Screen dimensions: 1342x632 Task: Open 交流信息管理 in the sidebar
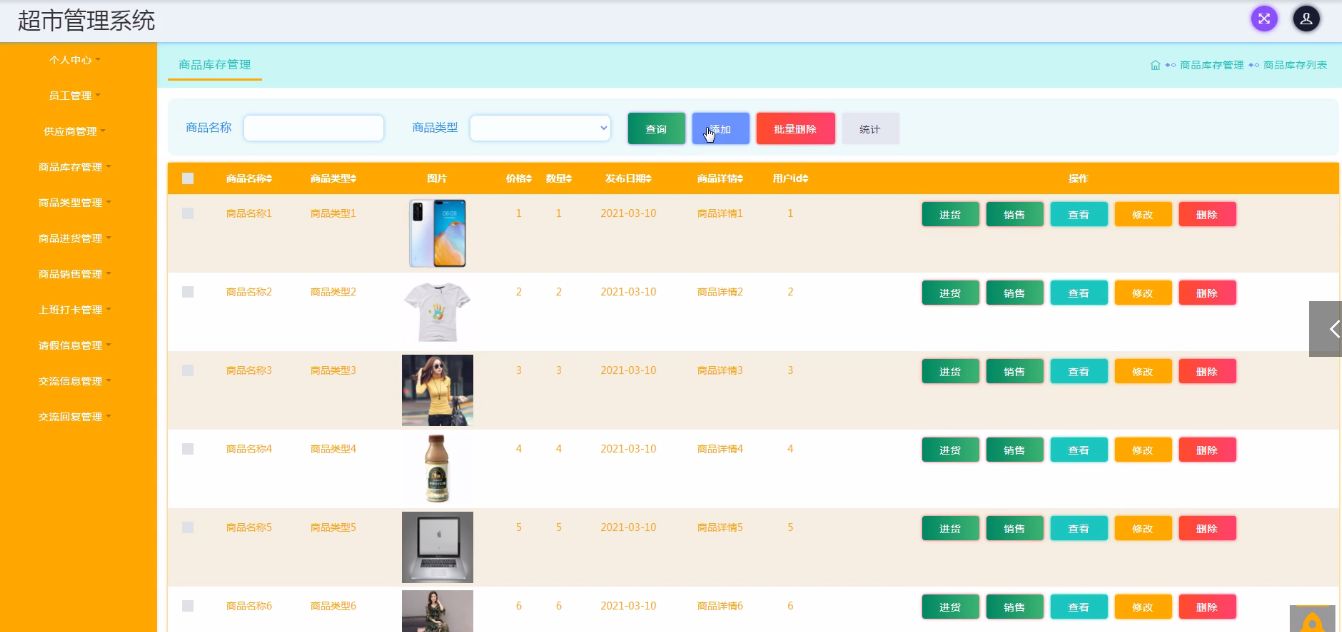tap(75, 381)
